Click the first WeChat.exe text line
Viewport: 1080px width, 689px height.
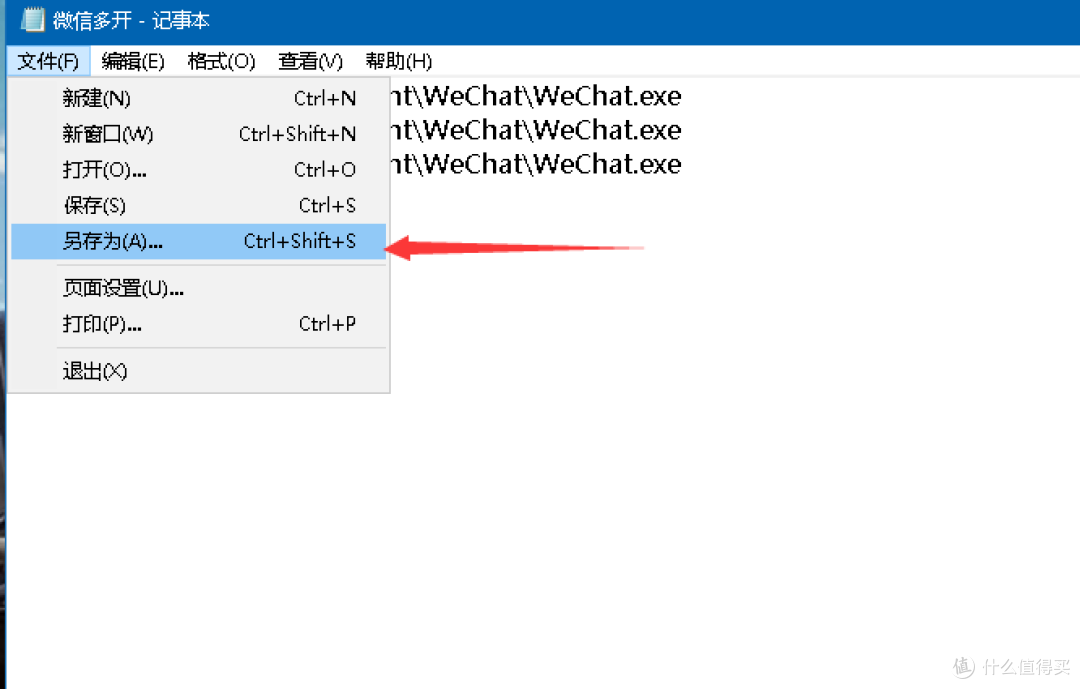tap(536, 96)
